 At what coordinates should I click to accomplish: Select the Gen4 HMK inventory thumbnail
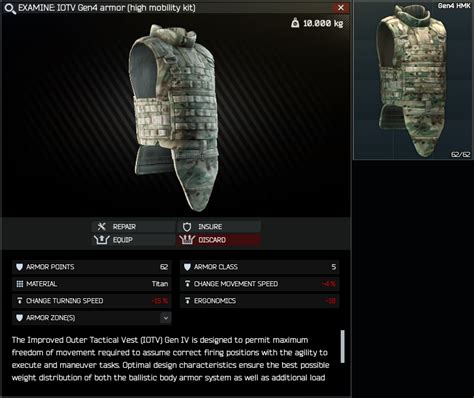(413, 80)
